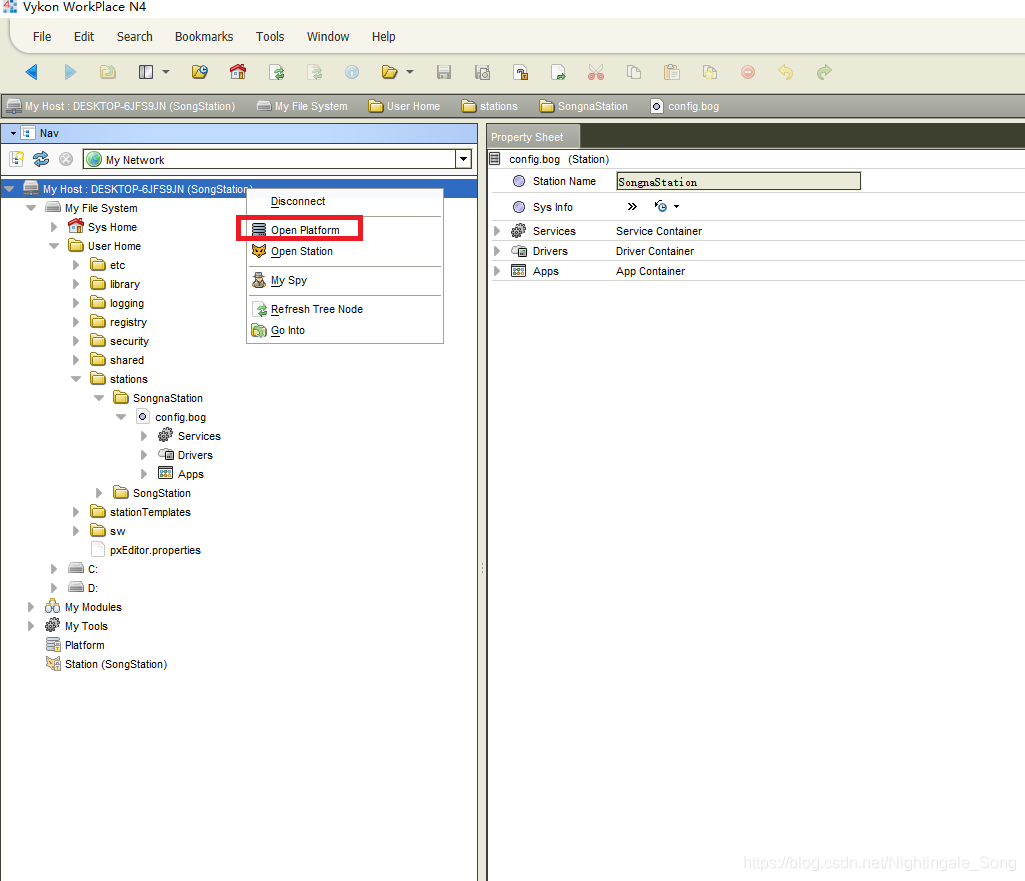Click the info icon in the toolbar
The height and width of the screenshot is (881, 1025).
tap(352, 72)
